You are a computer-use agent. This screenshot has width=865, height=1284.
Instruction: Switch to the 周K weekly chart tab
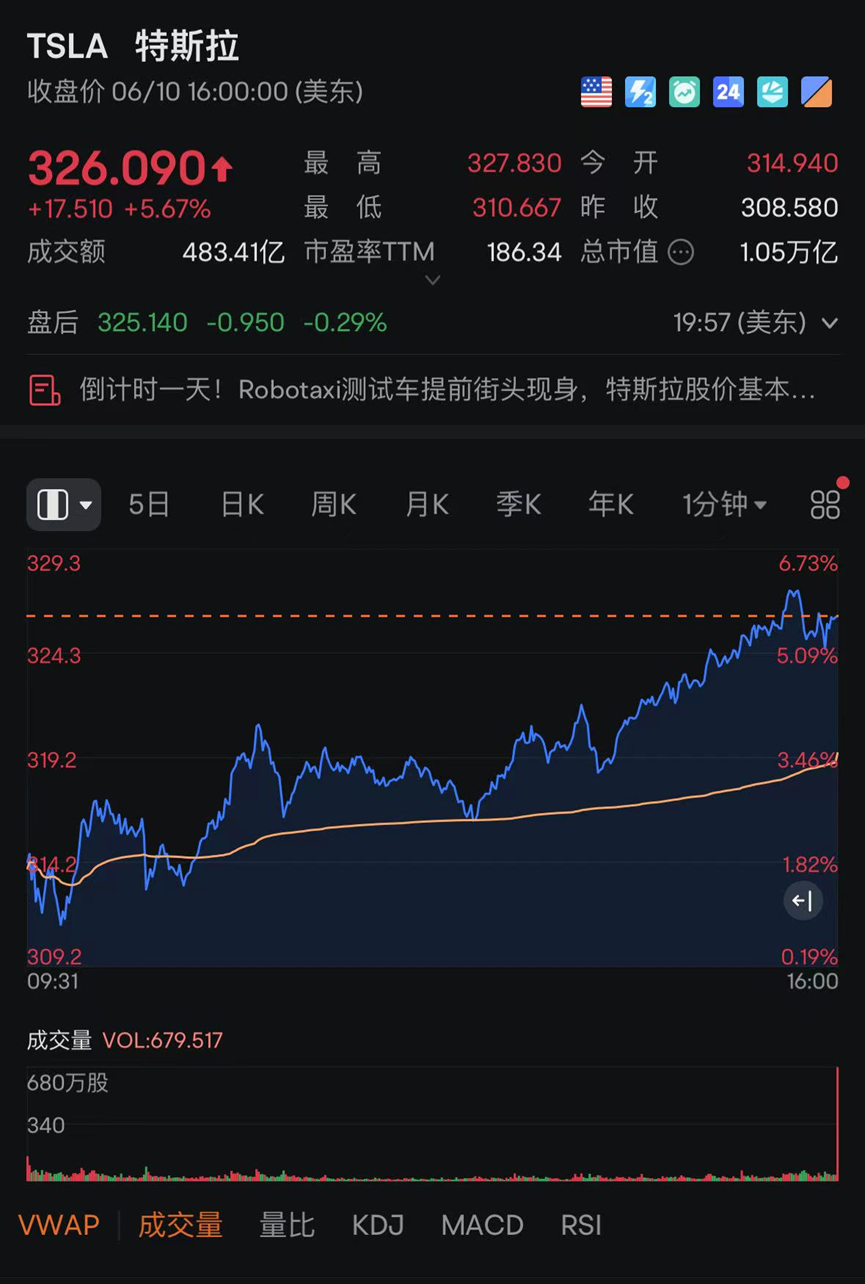333,505
